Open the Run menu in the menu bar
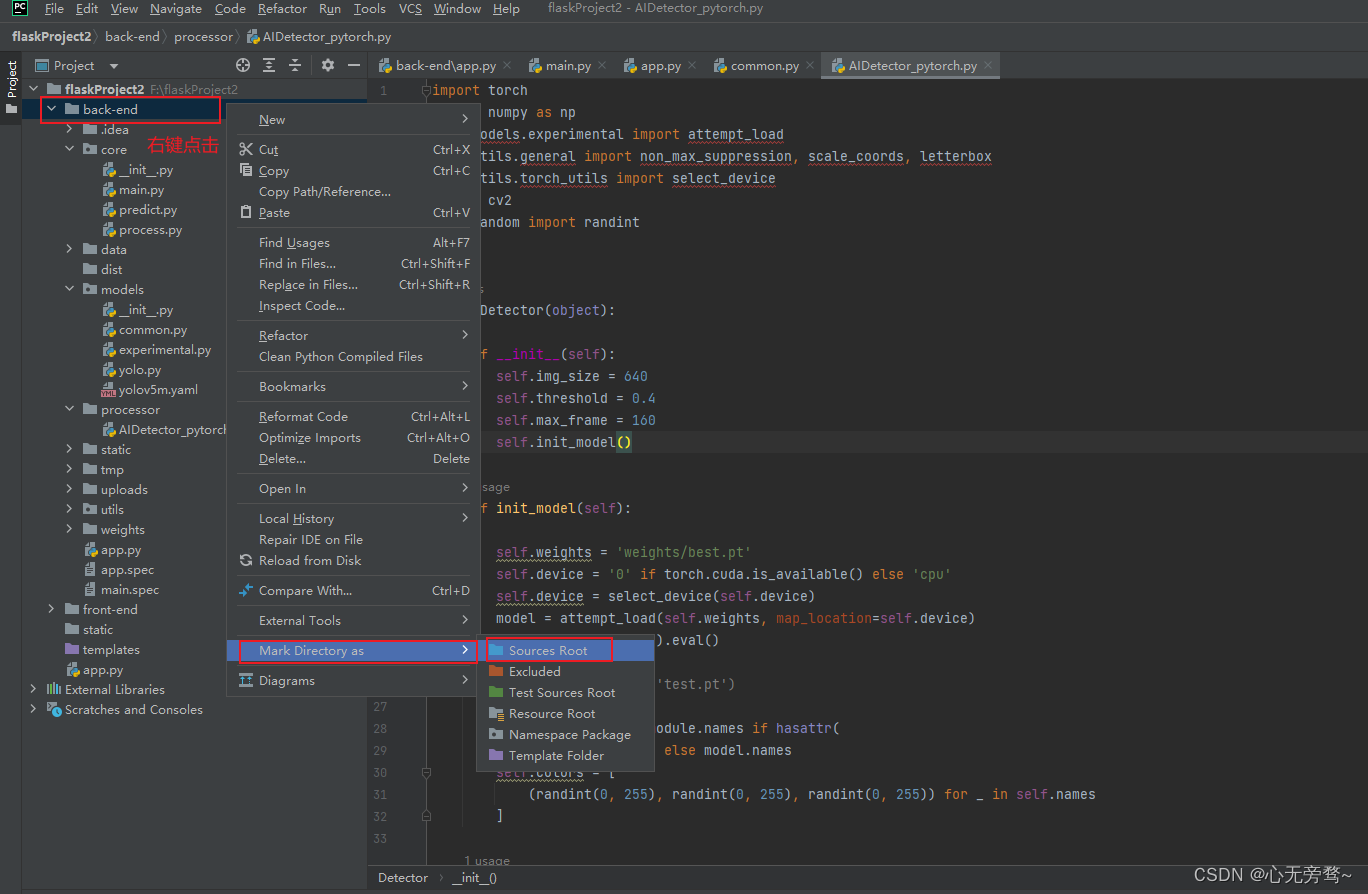Screen dimensions: 1368x894 pyautogui.click(x=330, y=8)
